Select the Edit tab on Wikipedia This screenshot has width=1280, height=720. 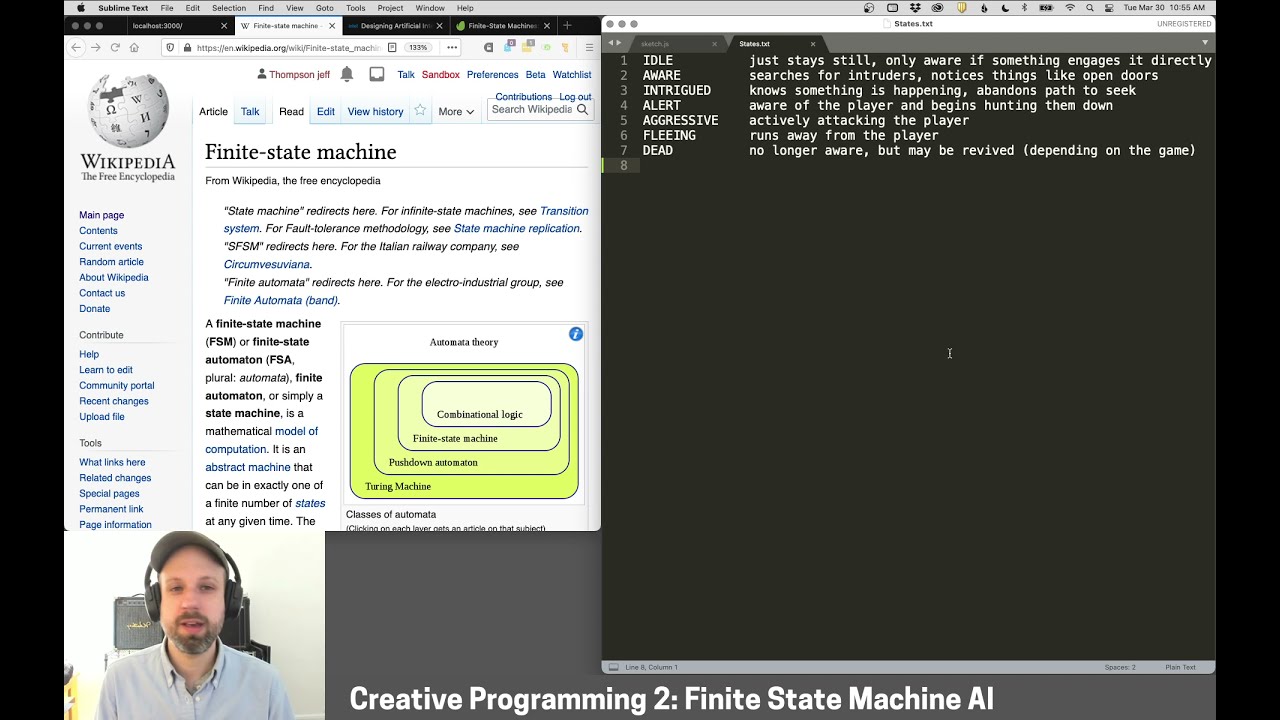326,112
